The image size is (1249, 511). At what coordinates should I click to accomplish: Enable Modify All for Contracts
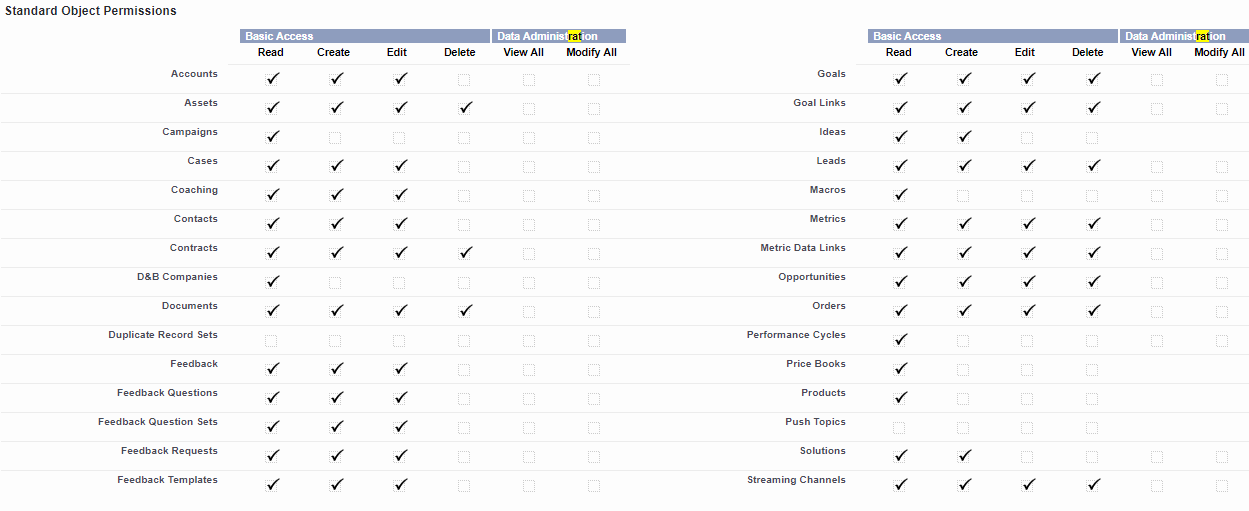click(x=594, y=253)
